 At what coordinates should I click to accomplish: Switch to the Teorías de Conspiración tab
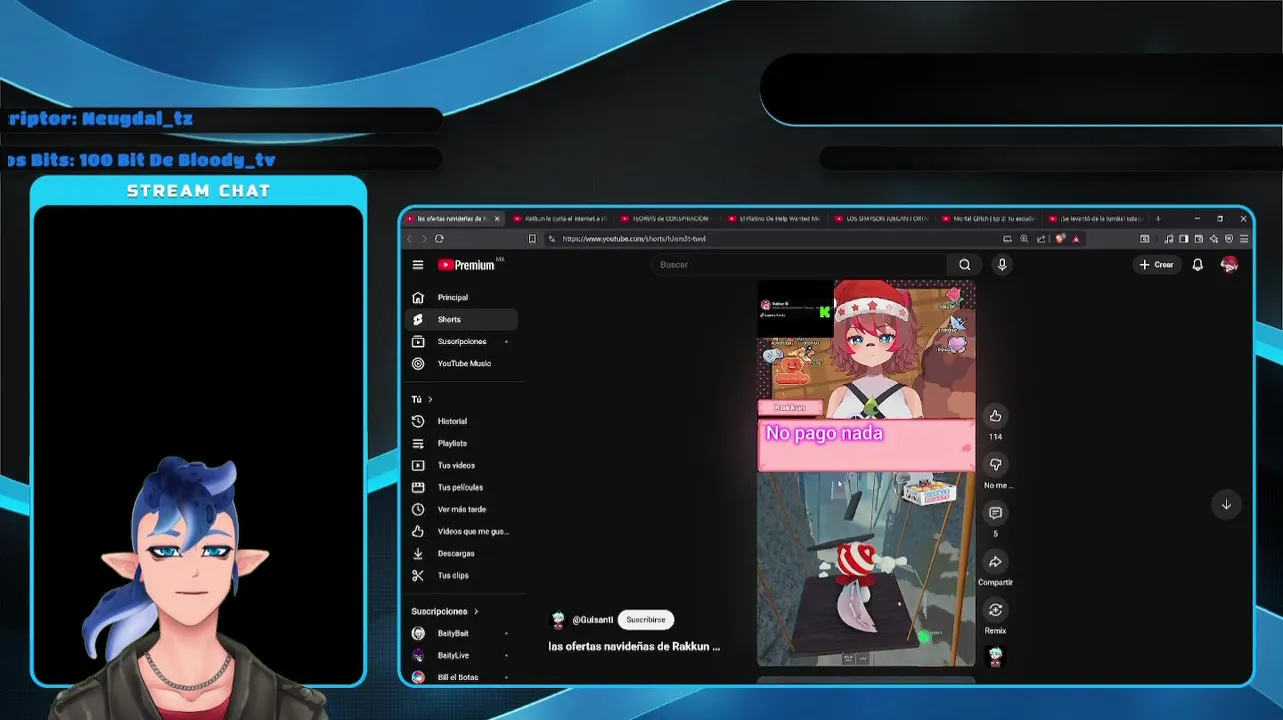(666, 218)
